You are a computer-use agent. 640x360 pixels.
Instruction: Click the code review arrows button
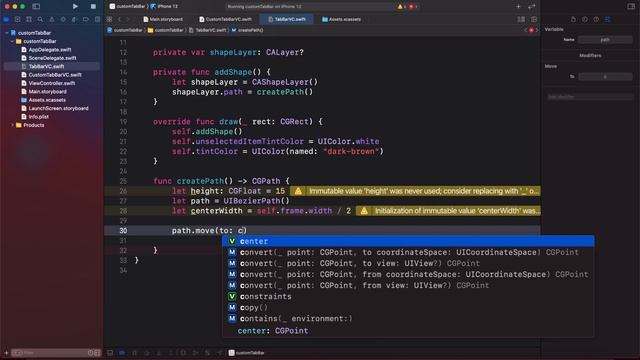(531, 7)
